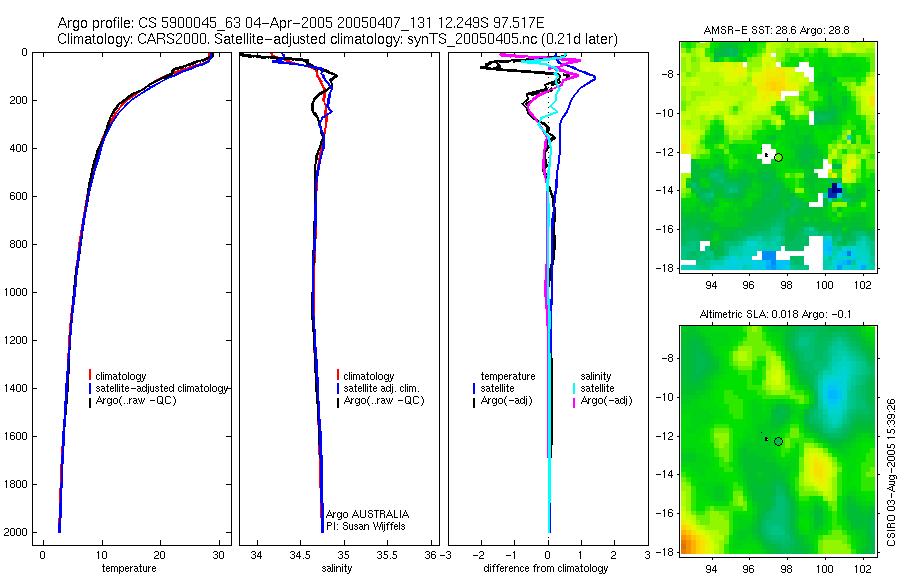Click the float position circle on SLA map
The width and height of the screenshot is (900, 580).
(x=778, y=442)
